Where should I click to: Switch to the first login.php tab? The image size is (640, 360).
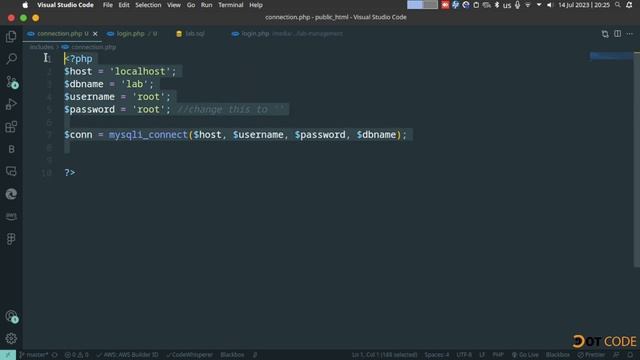pos(131,34)
